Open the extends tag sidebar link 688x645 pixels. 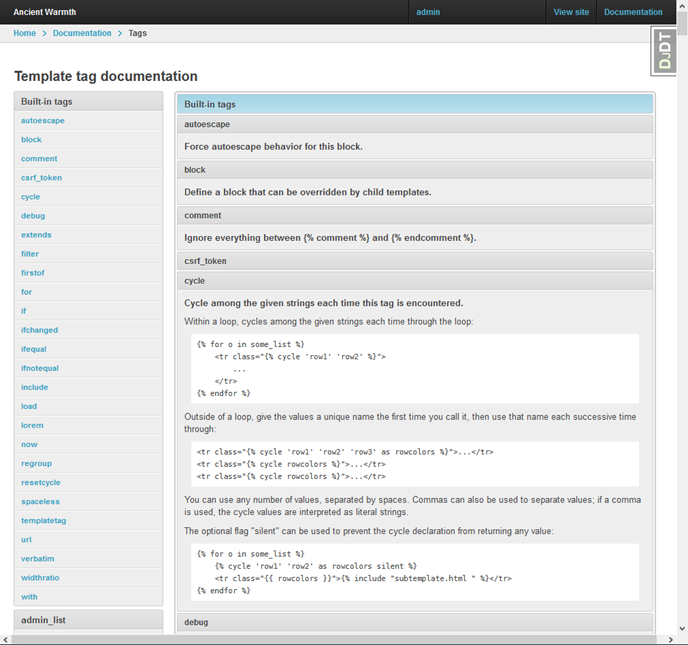click(36, 235)
